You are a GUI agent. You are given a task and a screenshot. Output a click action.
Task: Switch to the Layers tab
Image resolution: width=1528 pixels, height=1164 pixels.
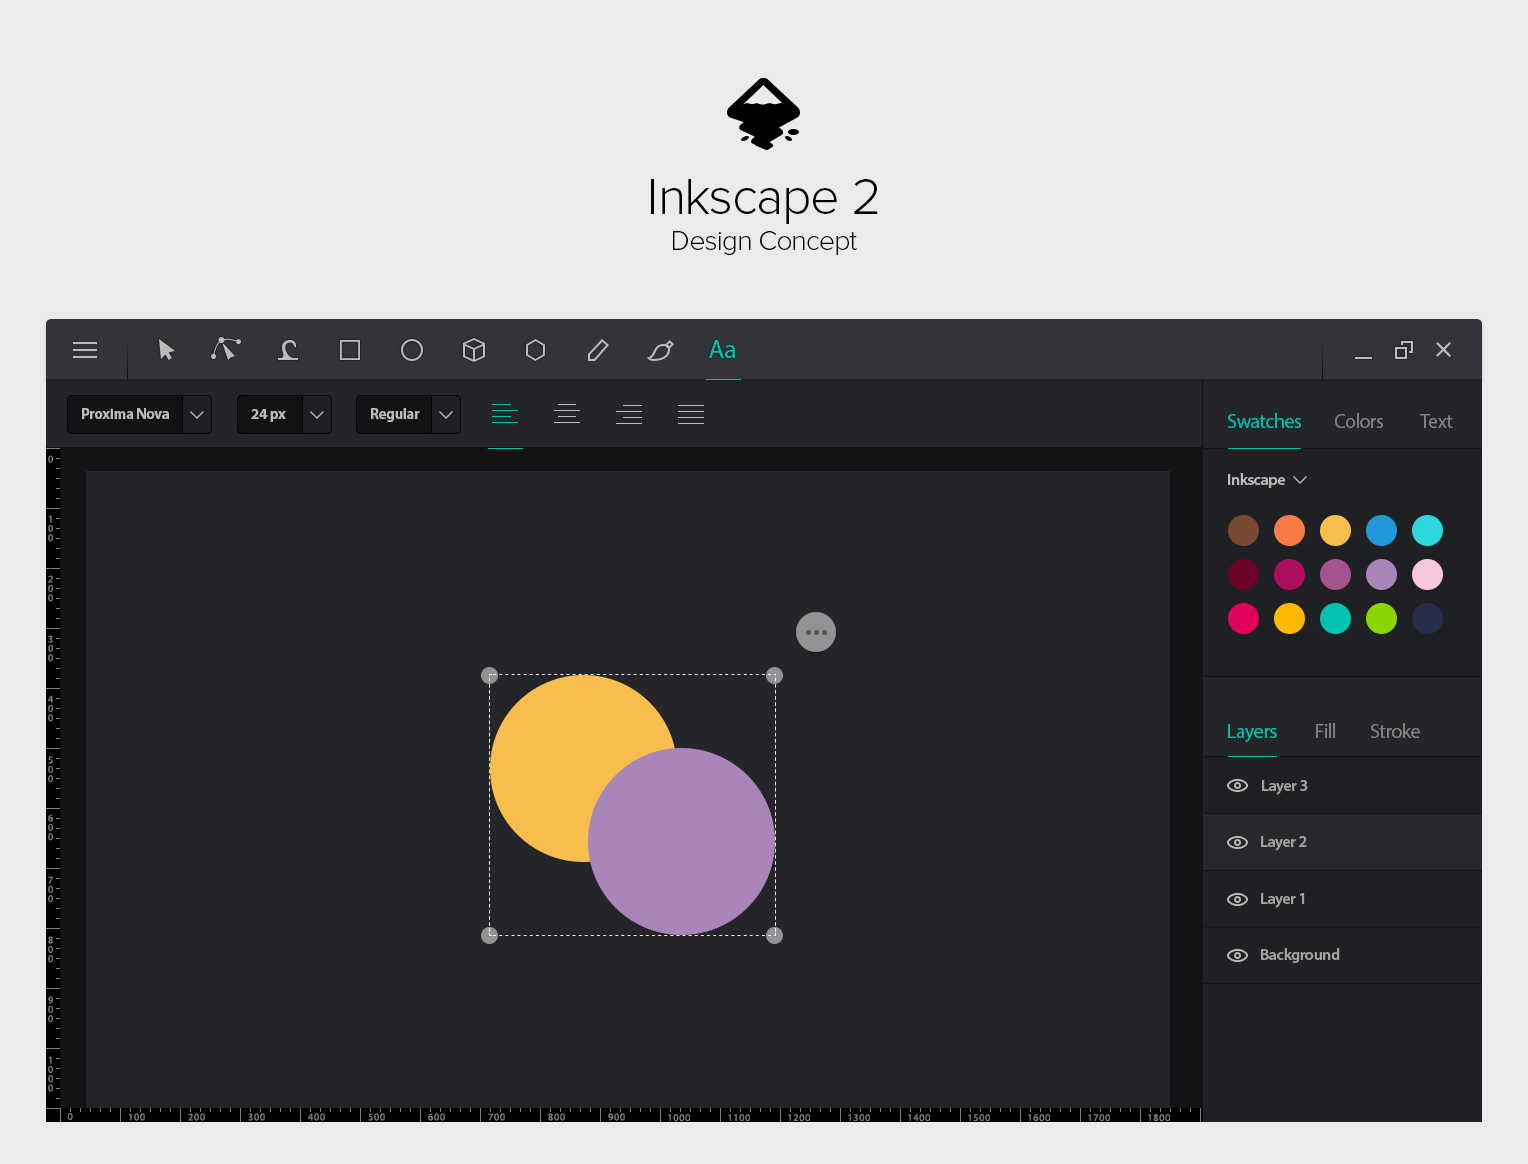[1252, 731]
